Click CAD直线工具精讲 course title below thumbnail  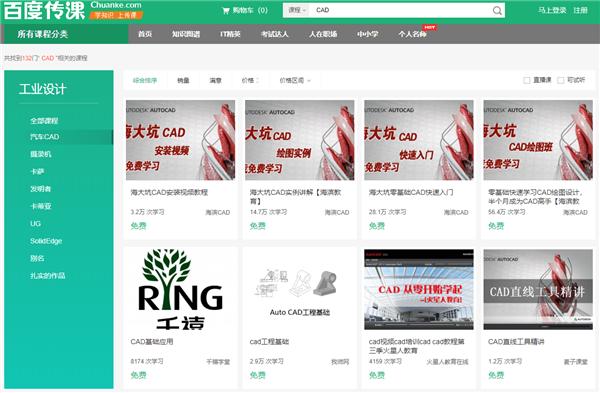516,341
